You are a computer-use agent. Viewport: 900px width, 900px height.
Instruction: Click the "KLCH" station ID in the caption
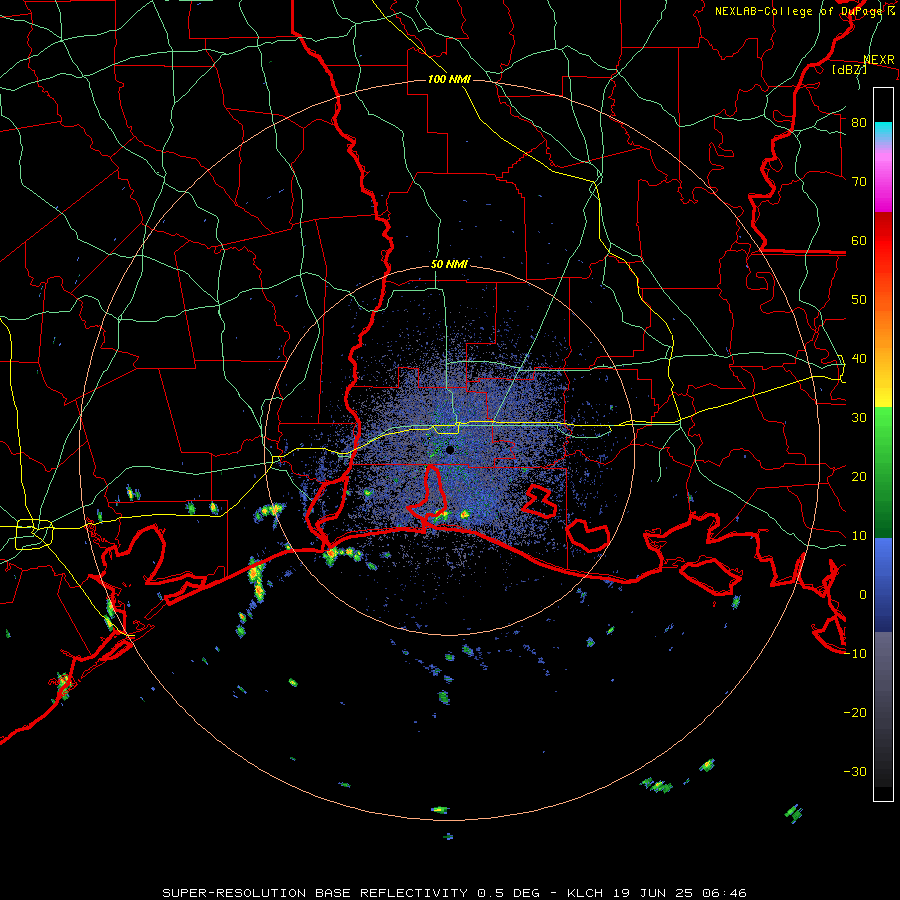tap(584, 893)
